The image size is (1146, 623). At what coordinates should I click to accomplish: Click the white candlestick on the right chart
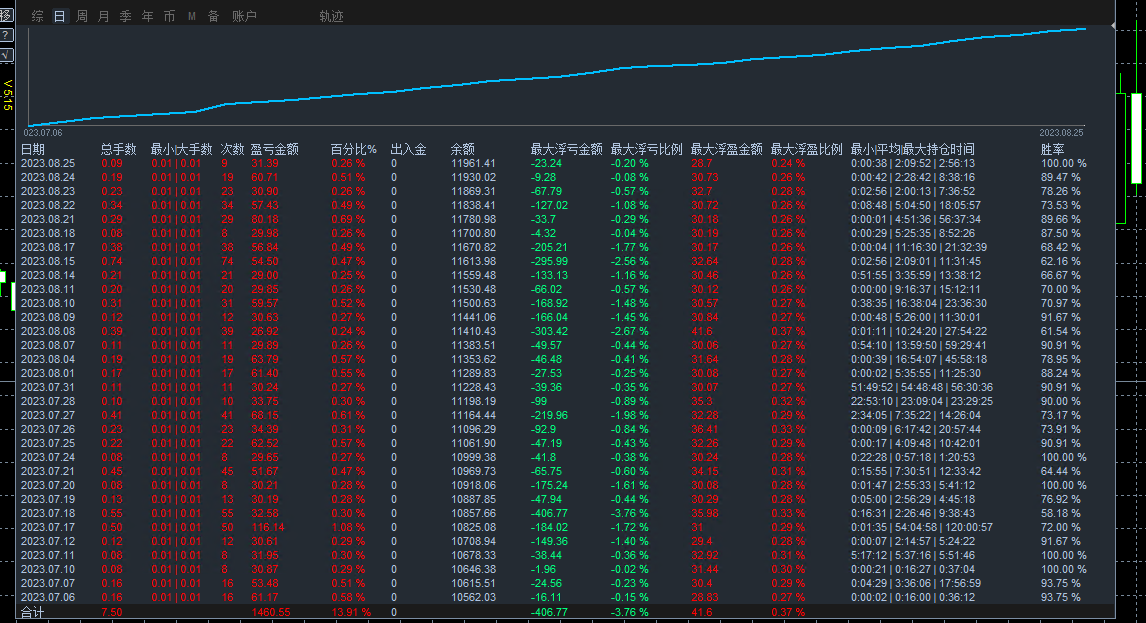(1136, 137)
